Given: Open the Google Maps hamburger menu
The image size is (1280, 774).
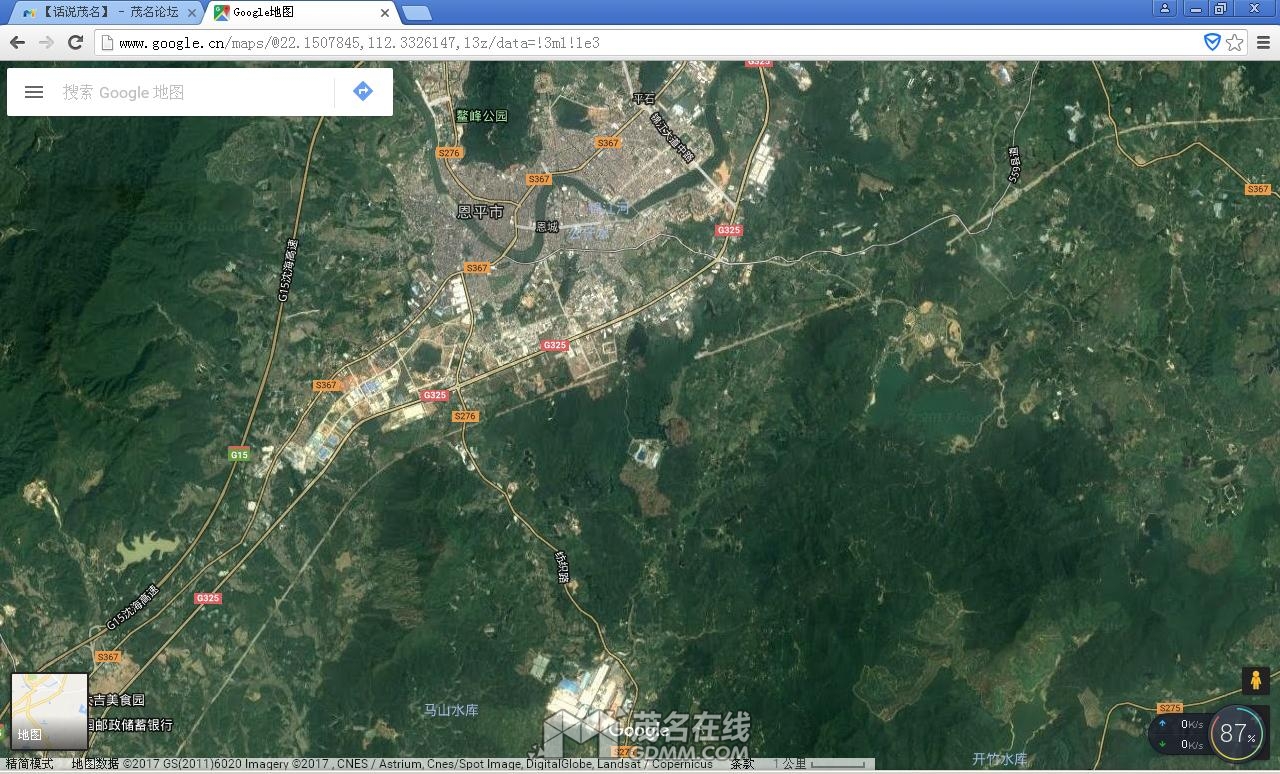Looking at the screenshot, I should [34, 92].
